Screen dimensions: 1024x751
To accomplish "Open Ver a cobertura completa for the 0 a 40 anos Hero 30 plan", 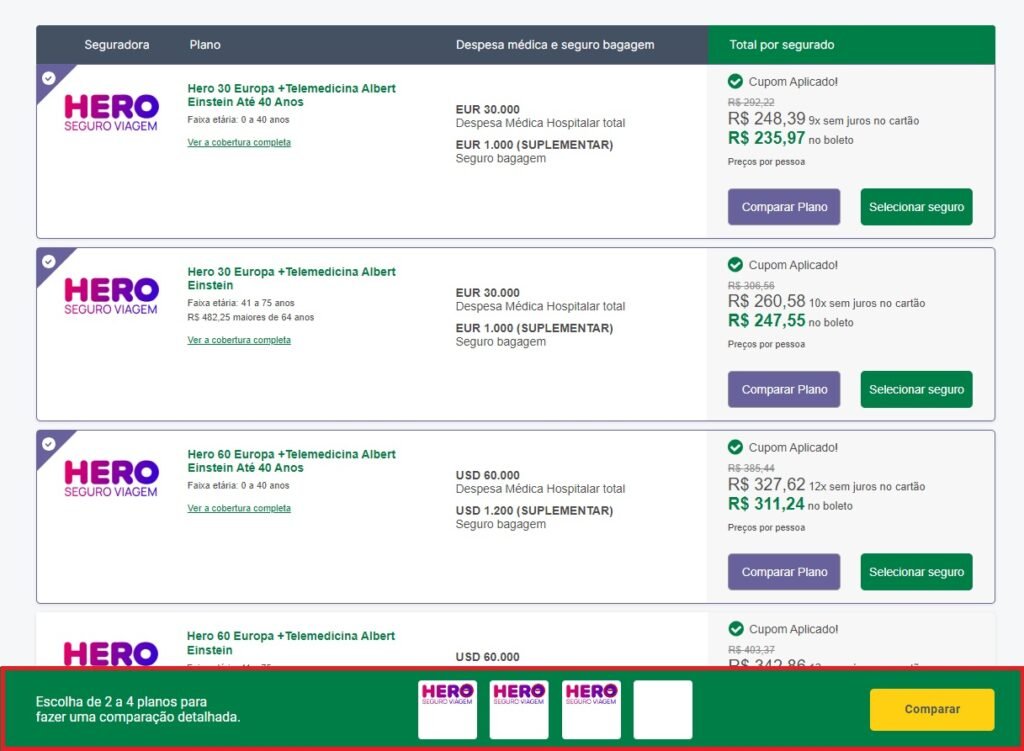I will 239,142.
